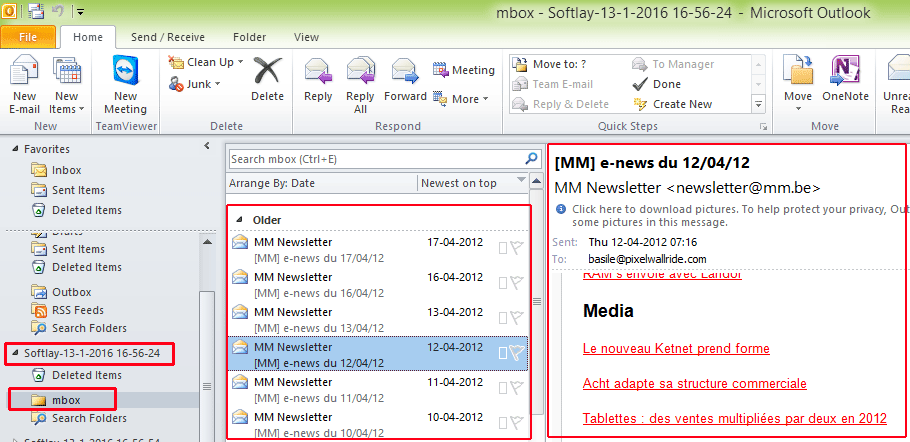The width and height of the screenshot is (910, 442).
Task: Forward the selected email
Action: coord(405,80)
